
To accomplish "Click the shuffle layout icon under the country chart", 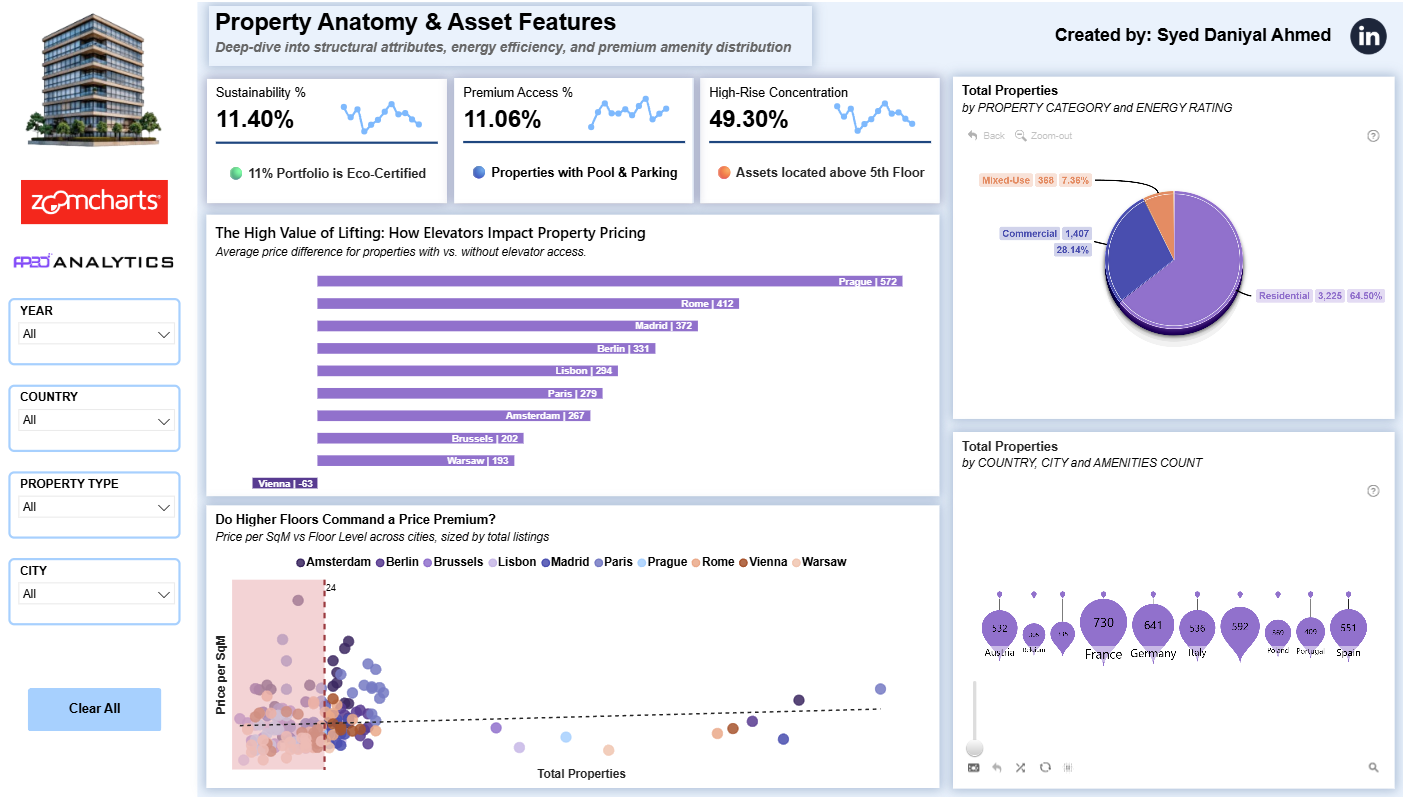I will pyautogui.click(x=1020, y=767).
